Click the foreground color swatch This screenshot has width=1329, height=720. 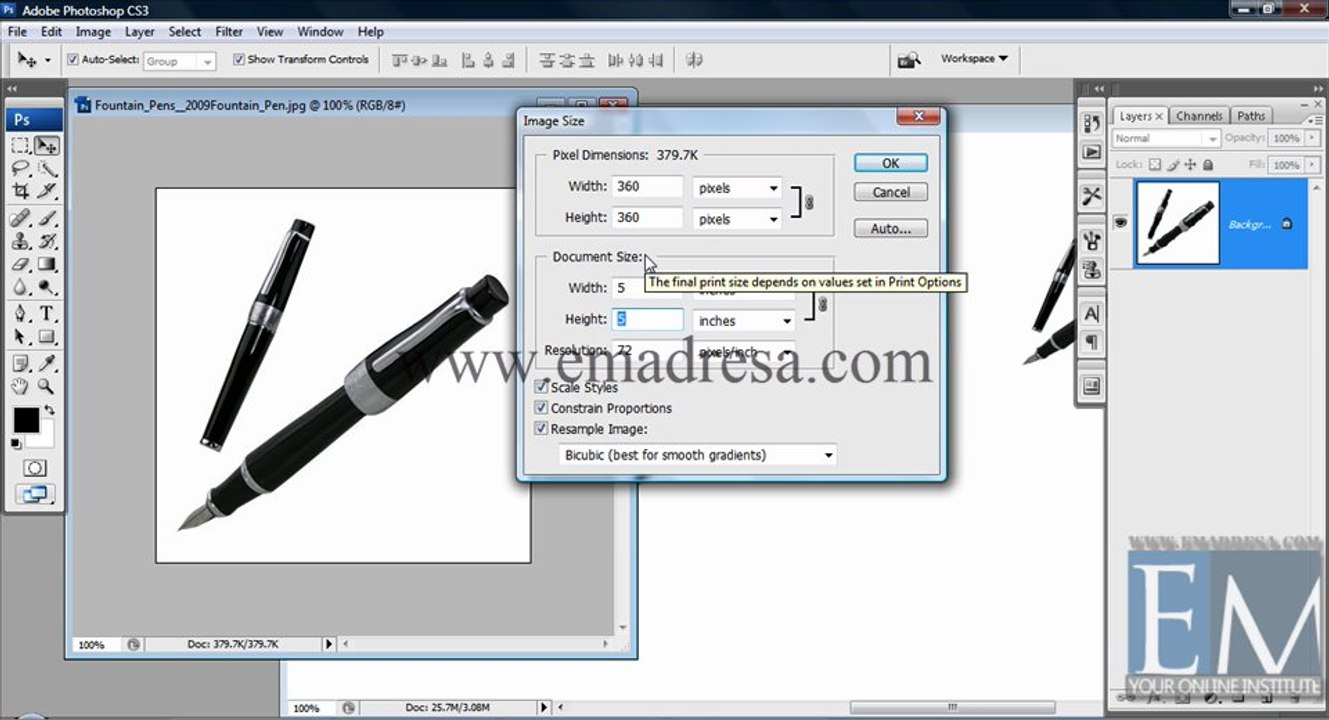(x=26, y=420)
